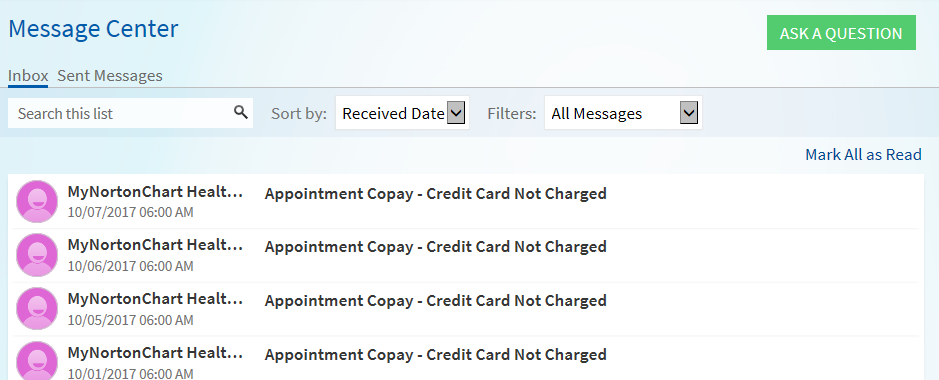Open the 10/05/2017 Appointment Copay message subject

435,301
